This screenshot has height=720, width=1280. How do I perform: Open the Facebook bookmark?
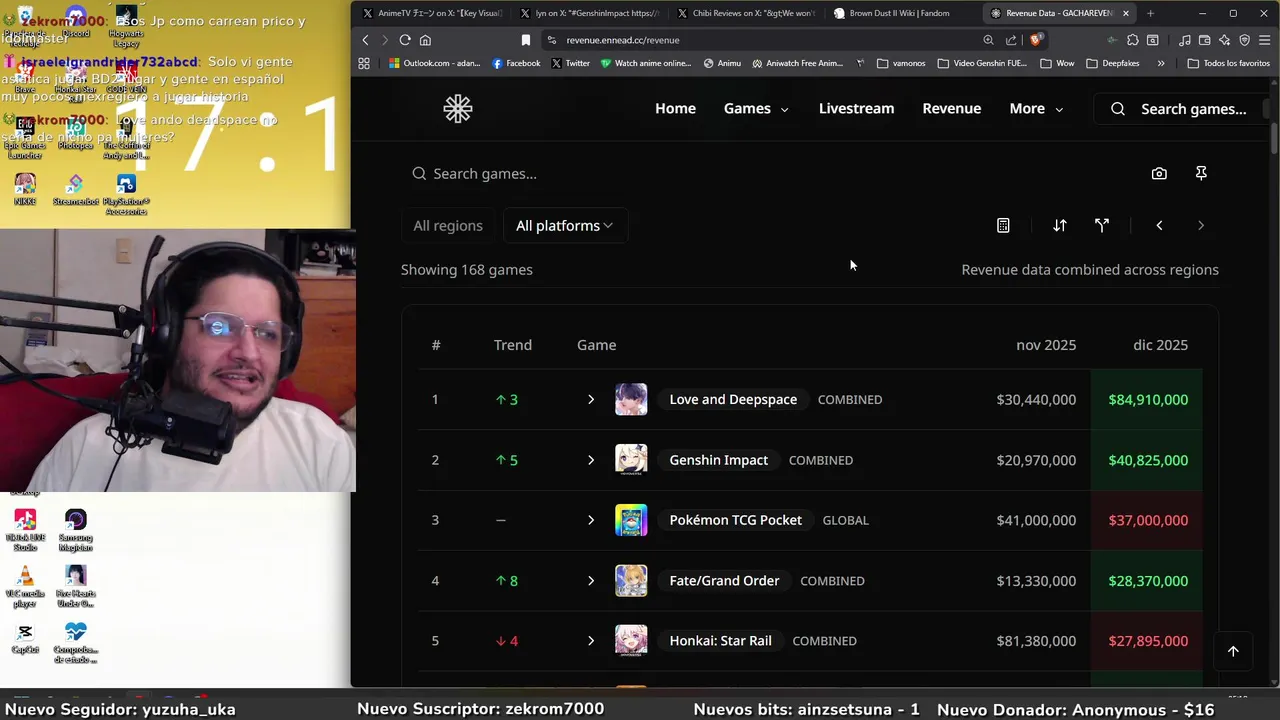click(x=516, y=63)
